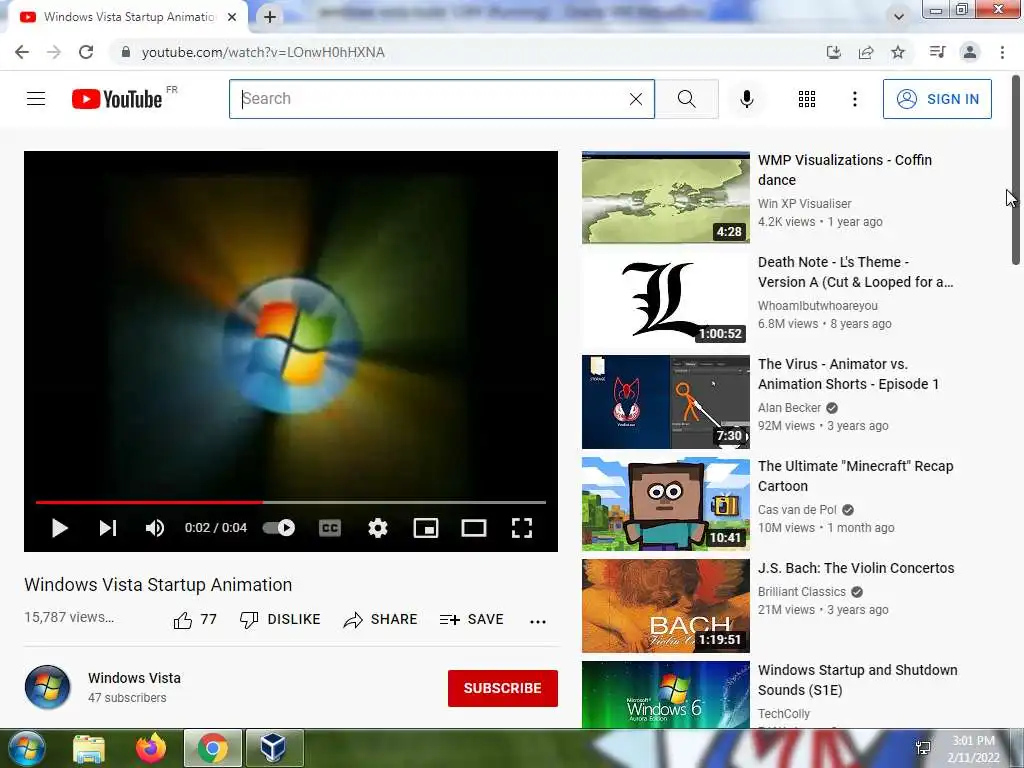Click Whoamlbutwhoareyou channel name
Image resolution: width=1024 pixels, height=768 pixels.
[x=818, y=306]
